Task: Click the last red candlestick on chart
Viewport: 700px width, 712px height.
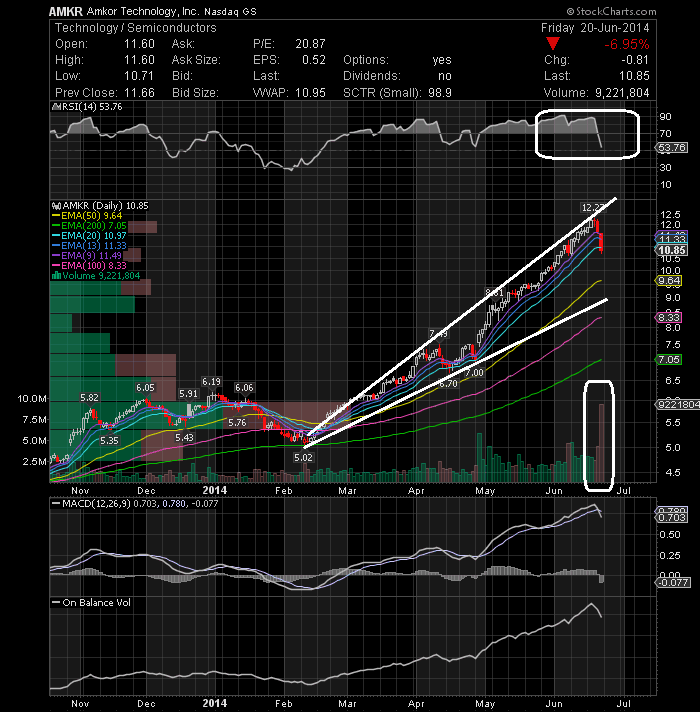Action: point(601,243)
